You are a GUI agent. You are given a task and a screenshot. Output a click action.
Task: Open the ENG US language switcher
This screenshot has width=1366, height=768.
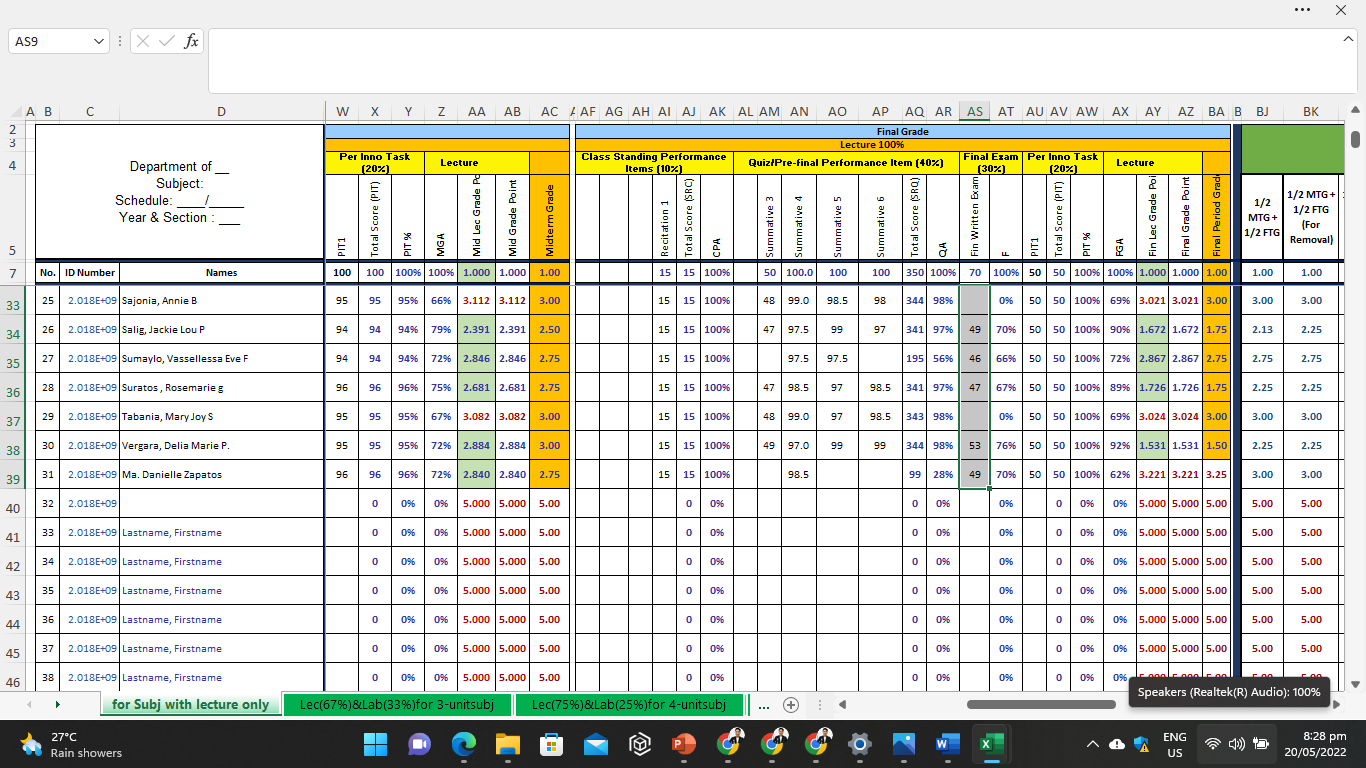(x=1175, y=744)
